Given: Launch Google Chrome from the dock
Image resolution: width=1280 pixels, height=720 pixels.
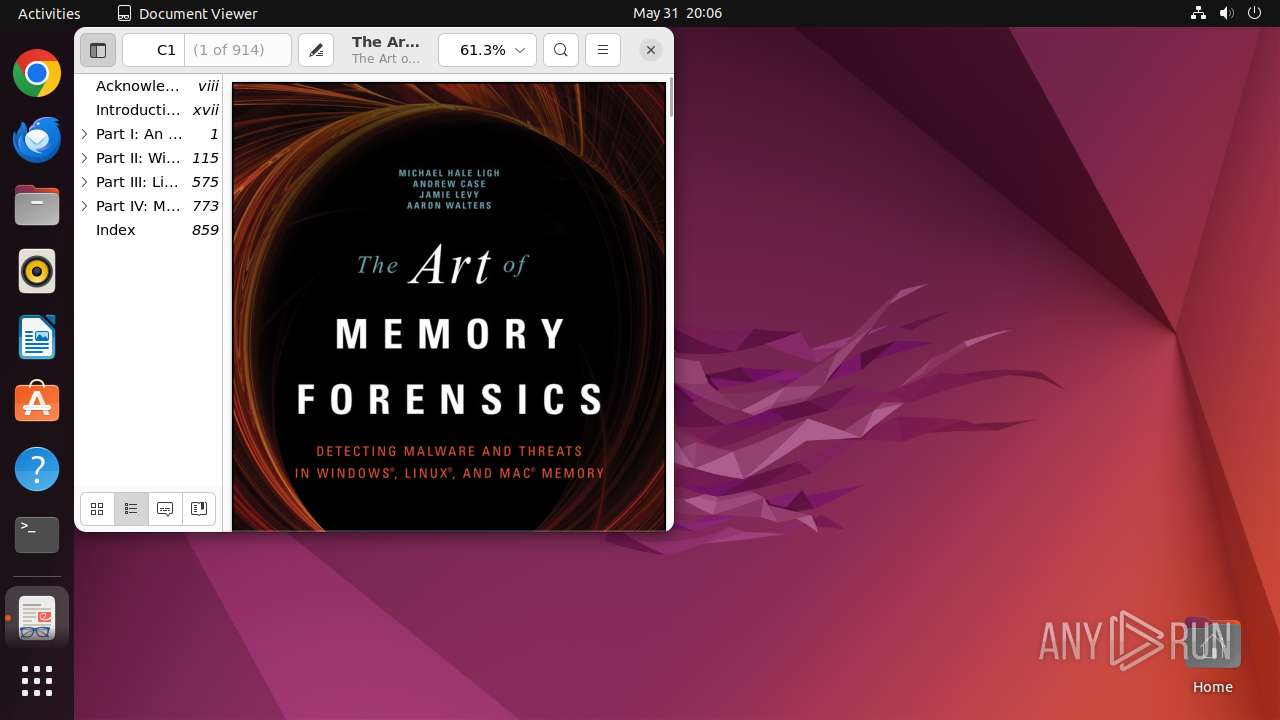Looking at the screenshot, I should pos(37,73).
